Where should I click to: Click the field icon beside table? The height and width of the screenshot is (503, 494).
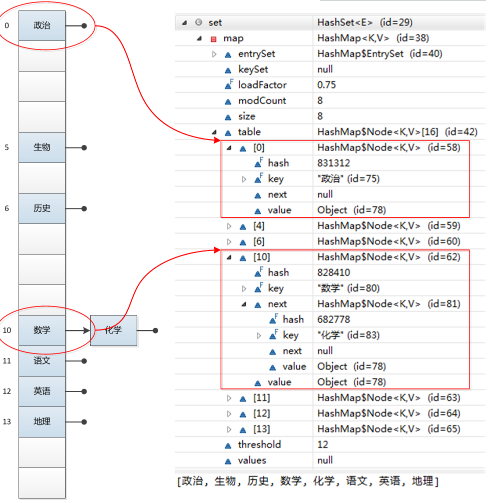coord(228,133)
